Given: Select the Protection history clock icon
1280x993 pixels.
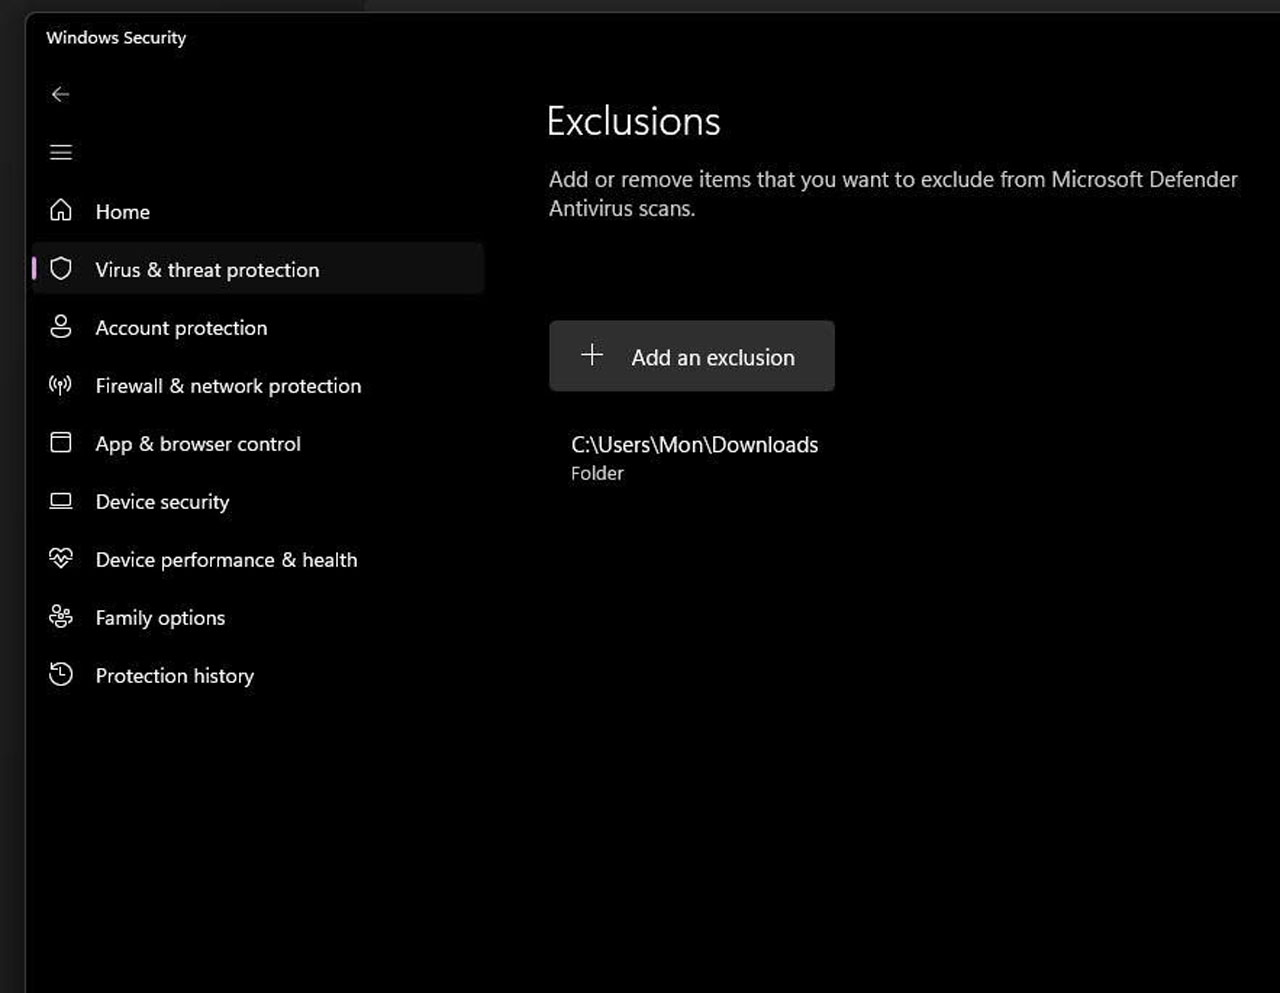Looking at the screenshot, I should [x=60, y=675].
